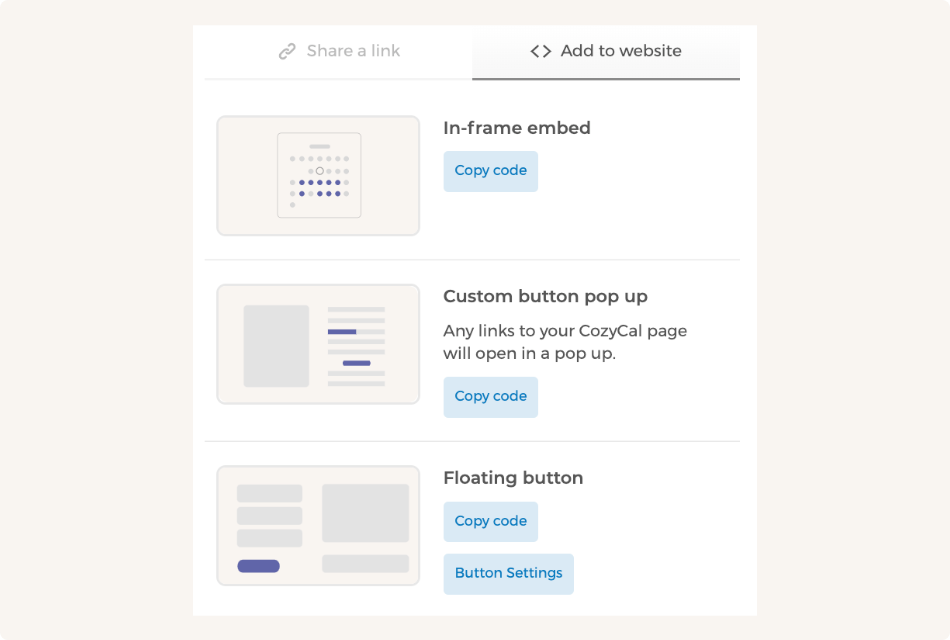The width and height of the screenshot is (950, 640).
Task: Click the link icon beside Share a link
Action: (287, 50)
